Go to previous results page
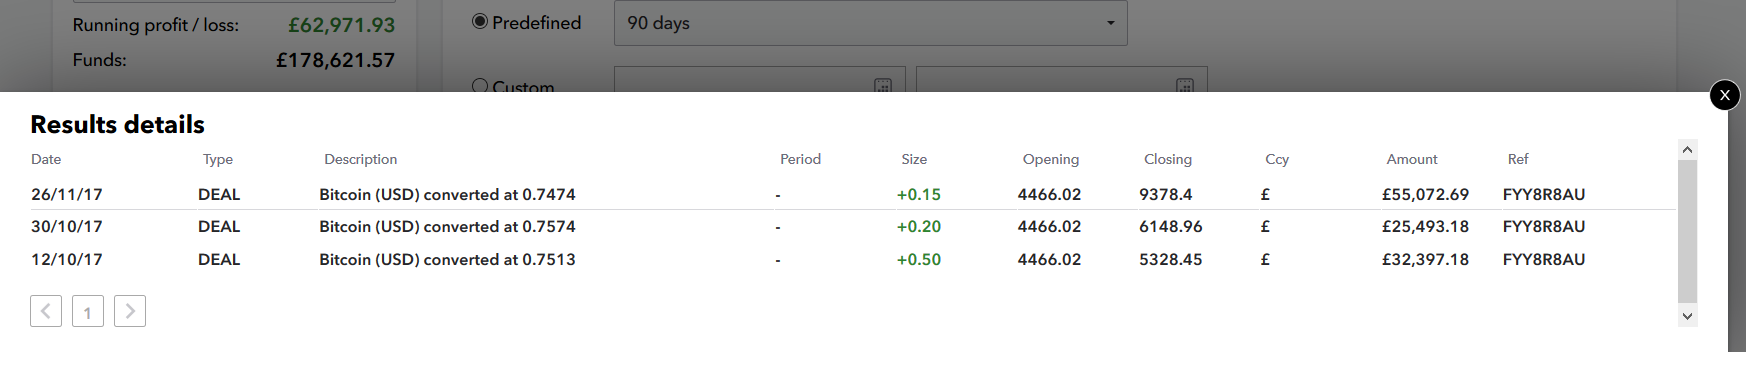Screen dimensions: 1753x380 coord(46,311)
